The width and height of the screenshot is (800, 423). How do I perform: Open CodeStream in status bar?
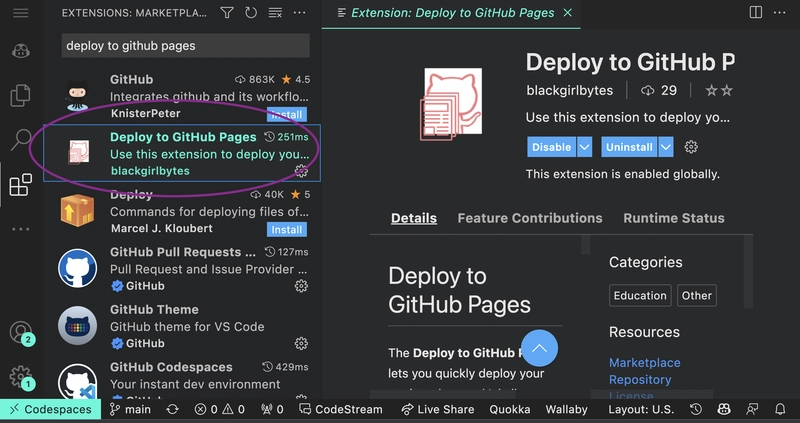341,409
